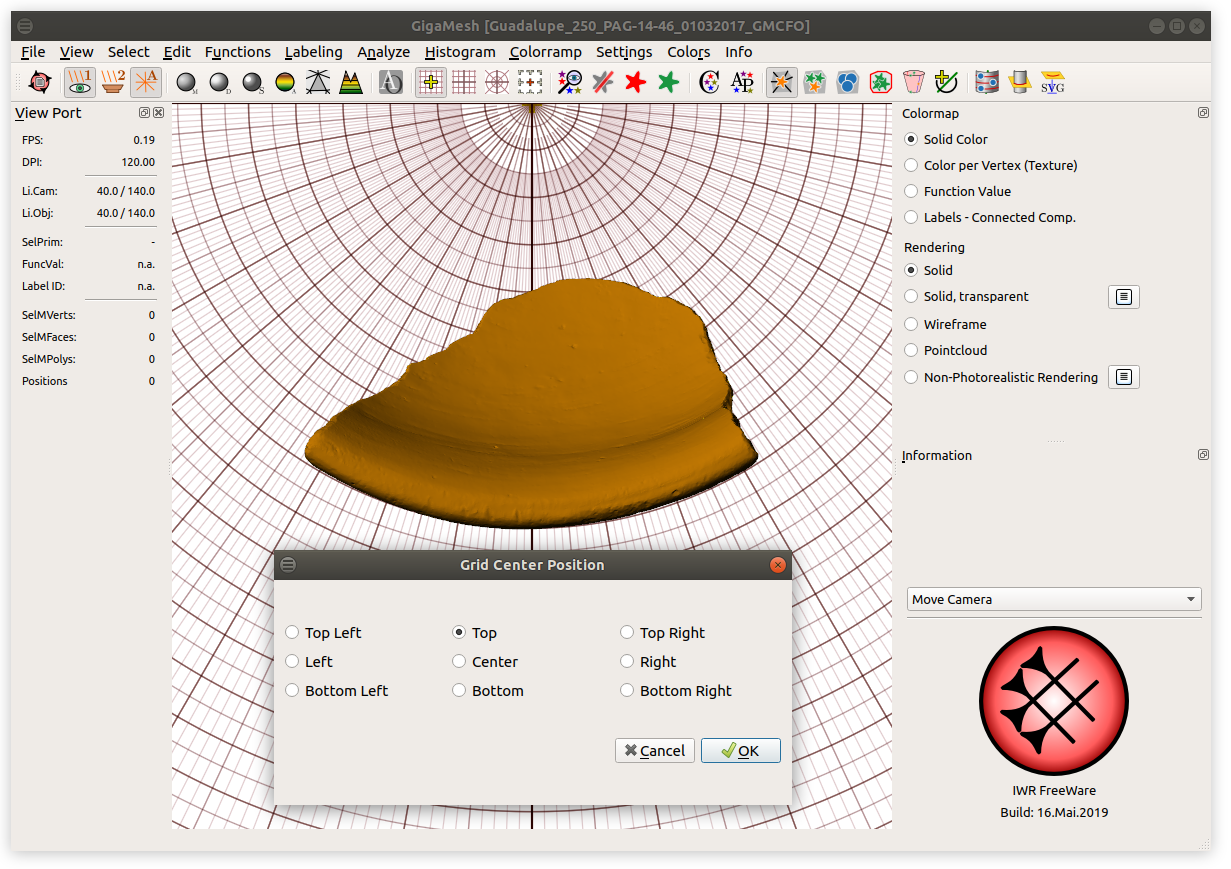This screenshot has width=1231, height=869.
Task: Click the gray star crossed by red line icon
Action: (x=603, y=82)
